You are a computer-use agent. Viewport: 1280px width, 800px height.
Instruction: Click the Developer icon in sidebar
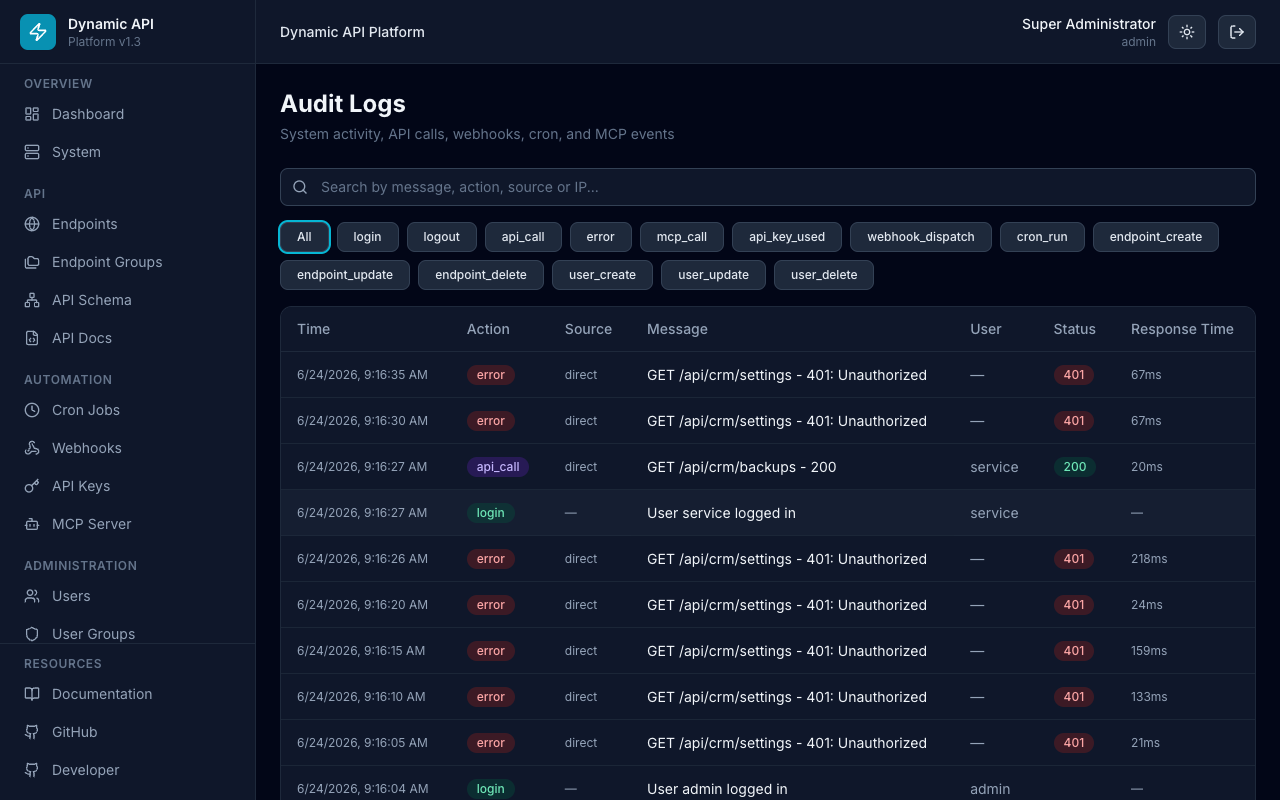(x=32, y=770)
